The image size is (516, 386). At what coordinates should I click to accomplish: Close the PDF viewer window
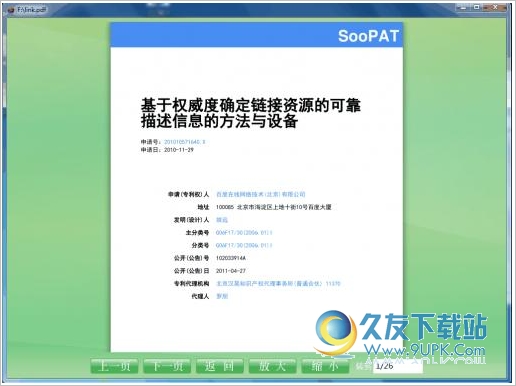pyautogui.click(x=496, y=7)
